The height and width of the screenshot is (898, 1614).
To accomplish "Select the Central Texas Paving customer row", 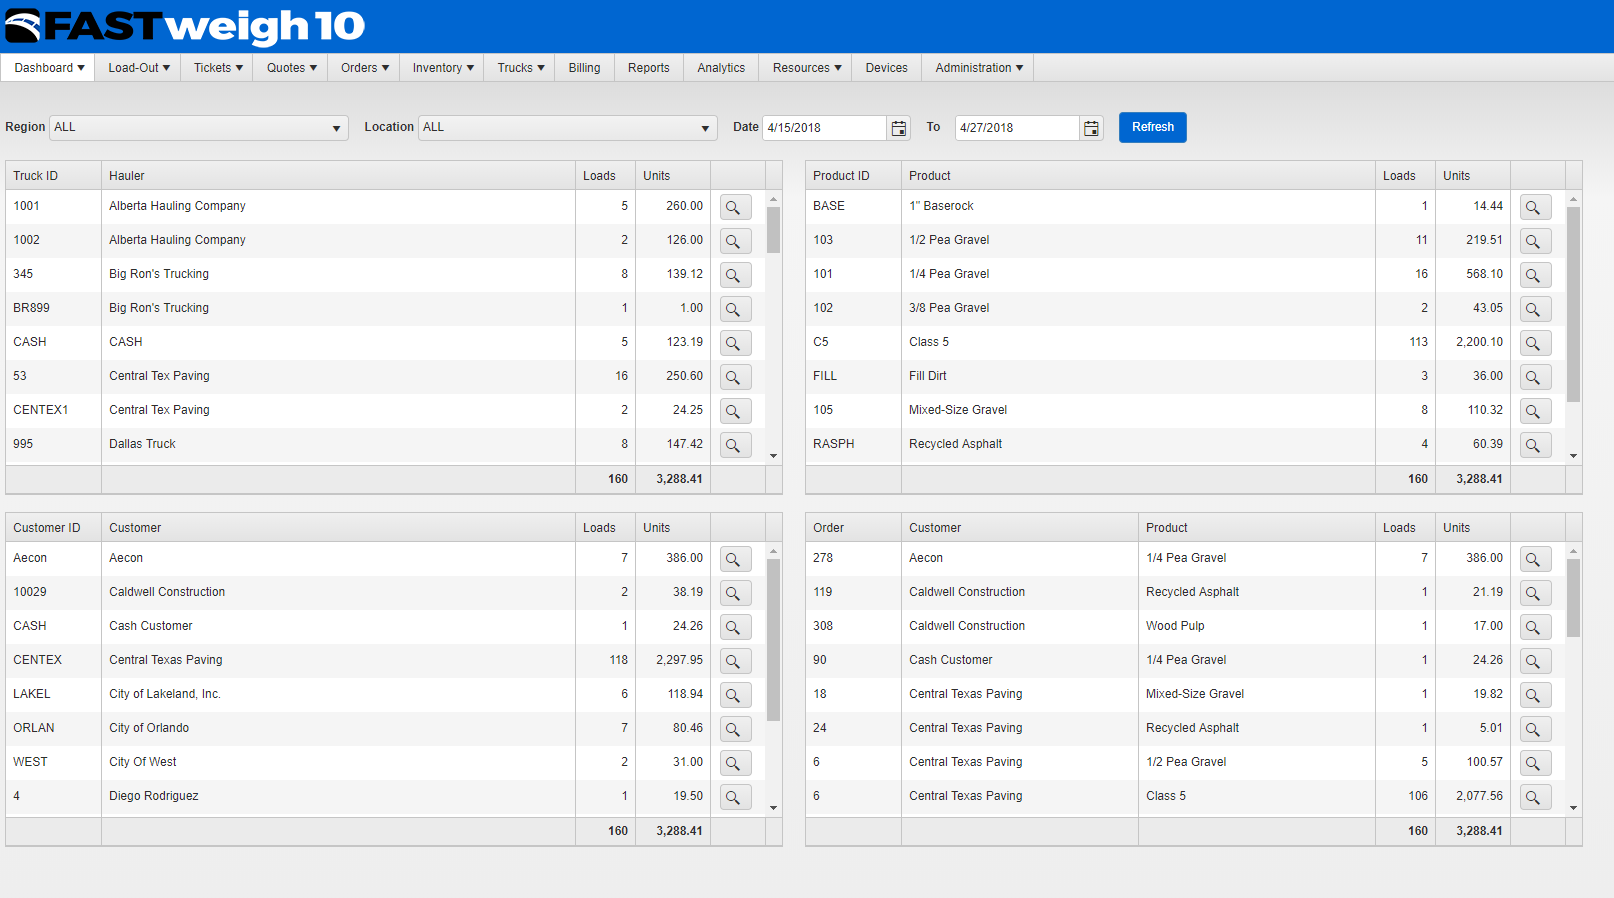I will (385, 660).
